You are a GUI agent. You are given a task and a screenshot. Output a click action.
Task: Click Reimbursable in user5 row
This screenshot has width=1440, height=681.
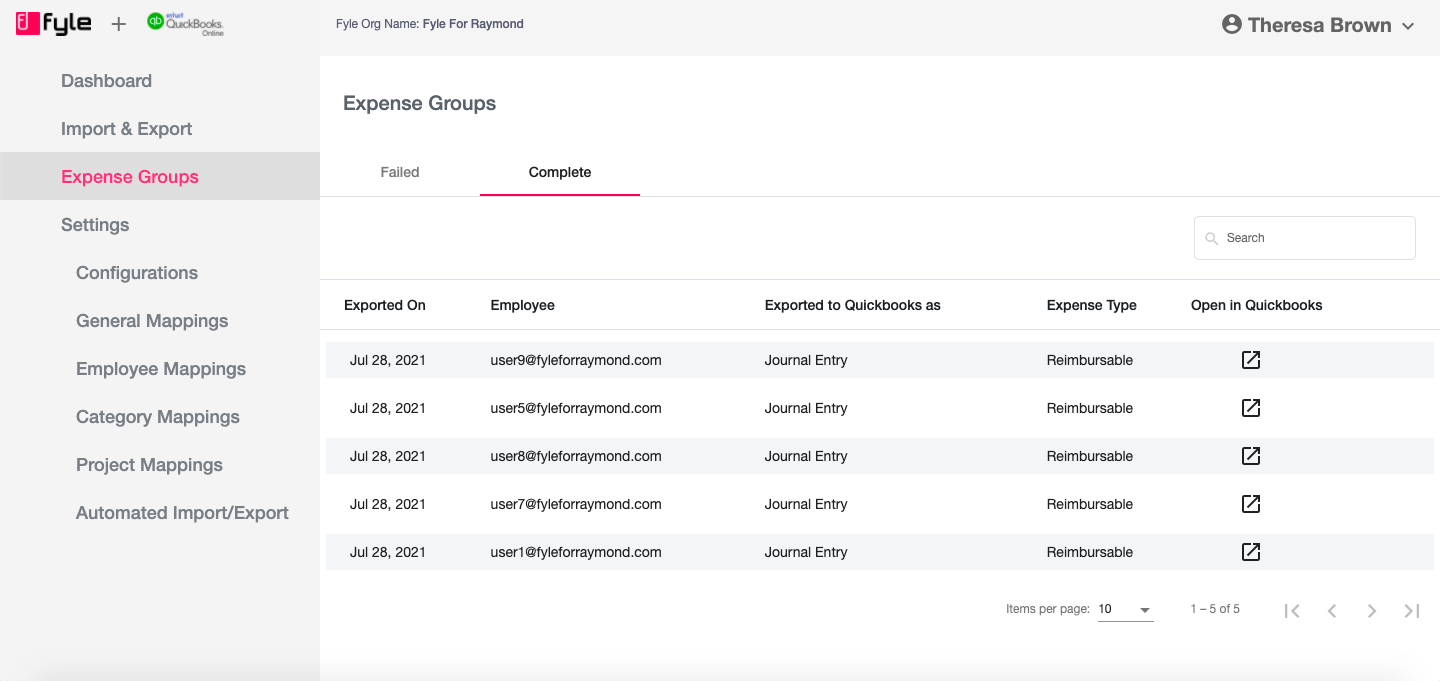pyautogui.click(x=1090, y=408)
